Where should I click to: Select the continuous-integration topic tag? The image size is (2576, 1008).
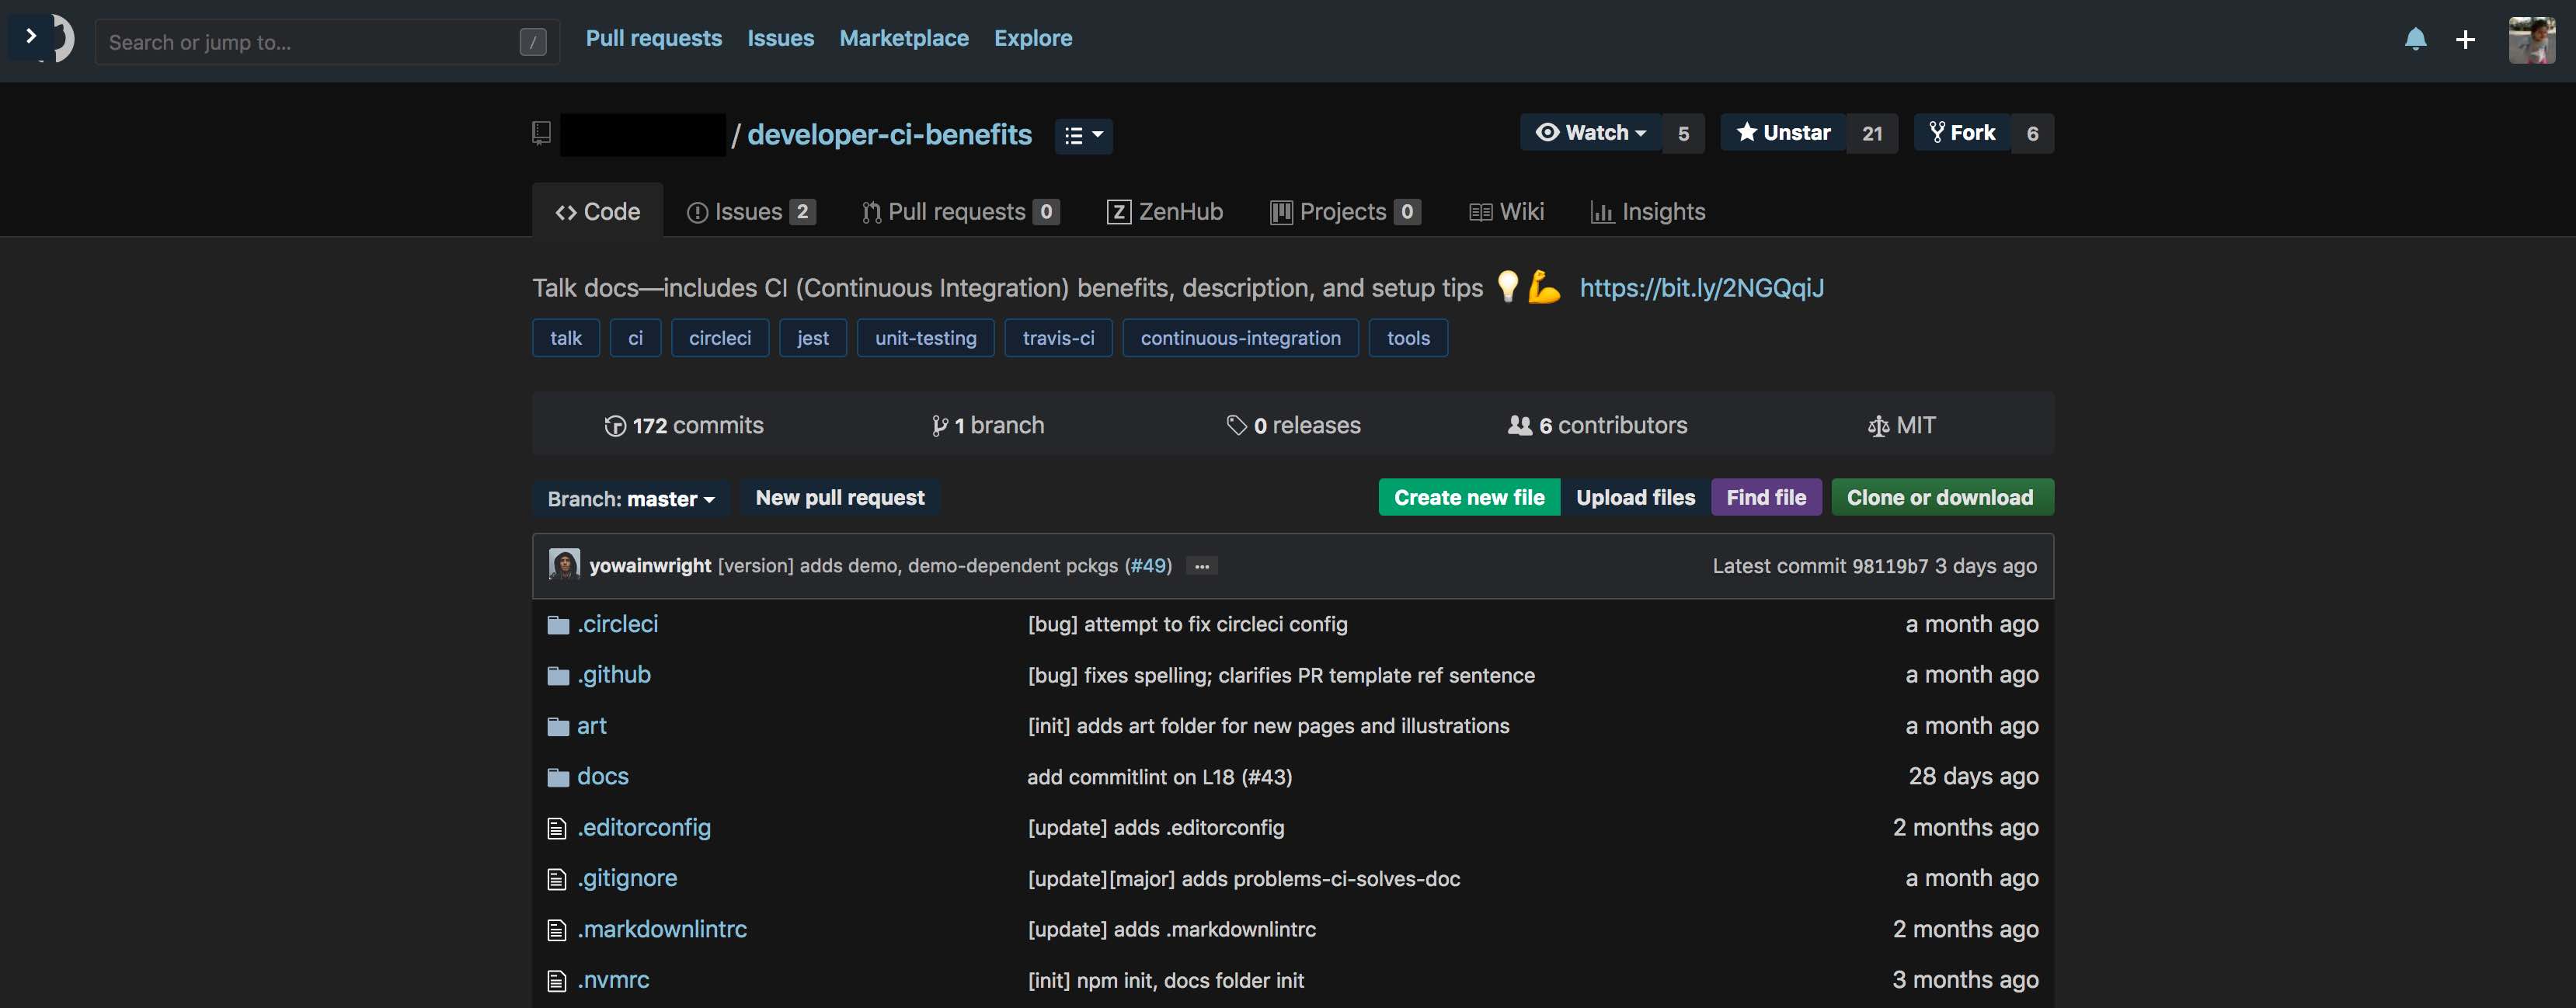(x=1240, y=338)
